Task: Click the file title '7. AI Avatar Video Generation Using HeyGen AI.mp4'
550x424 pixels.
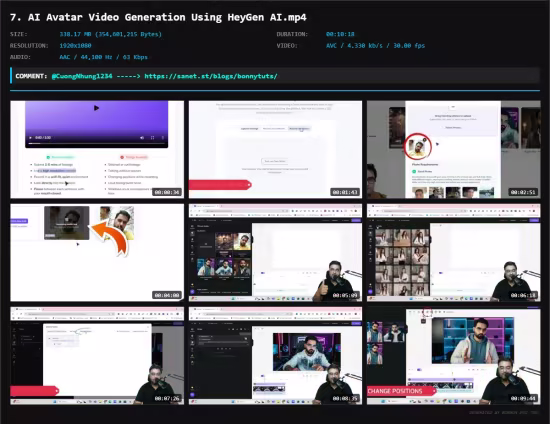Action: [158, 17]
